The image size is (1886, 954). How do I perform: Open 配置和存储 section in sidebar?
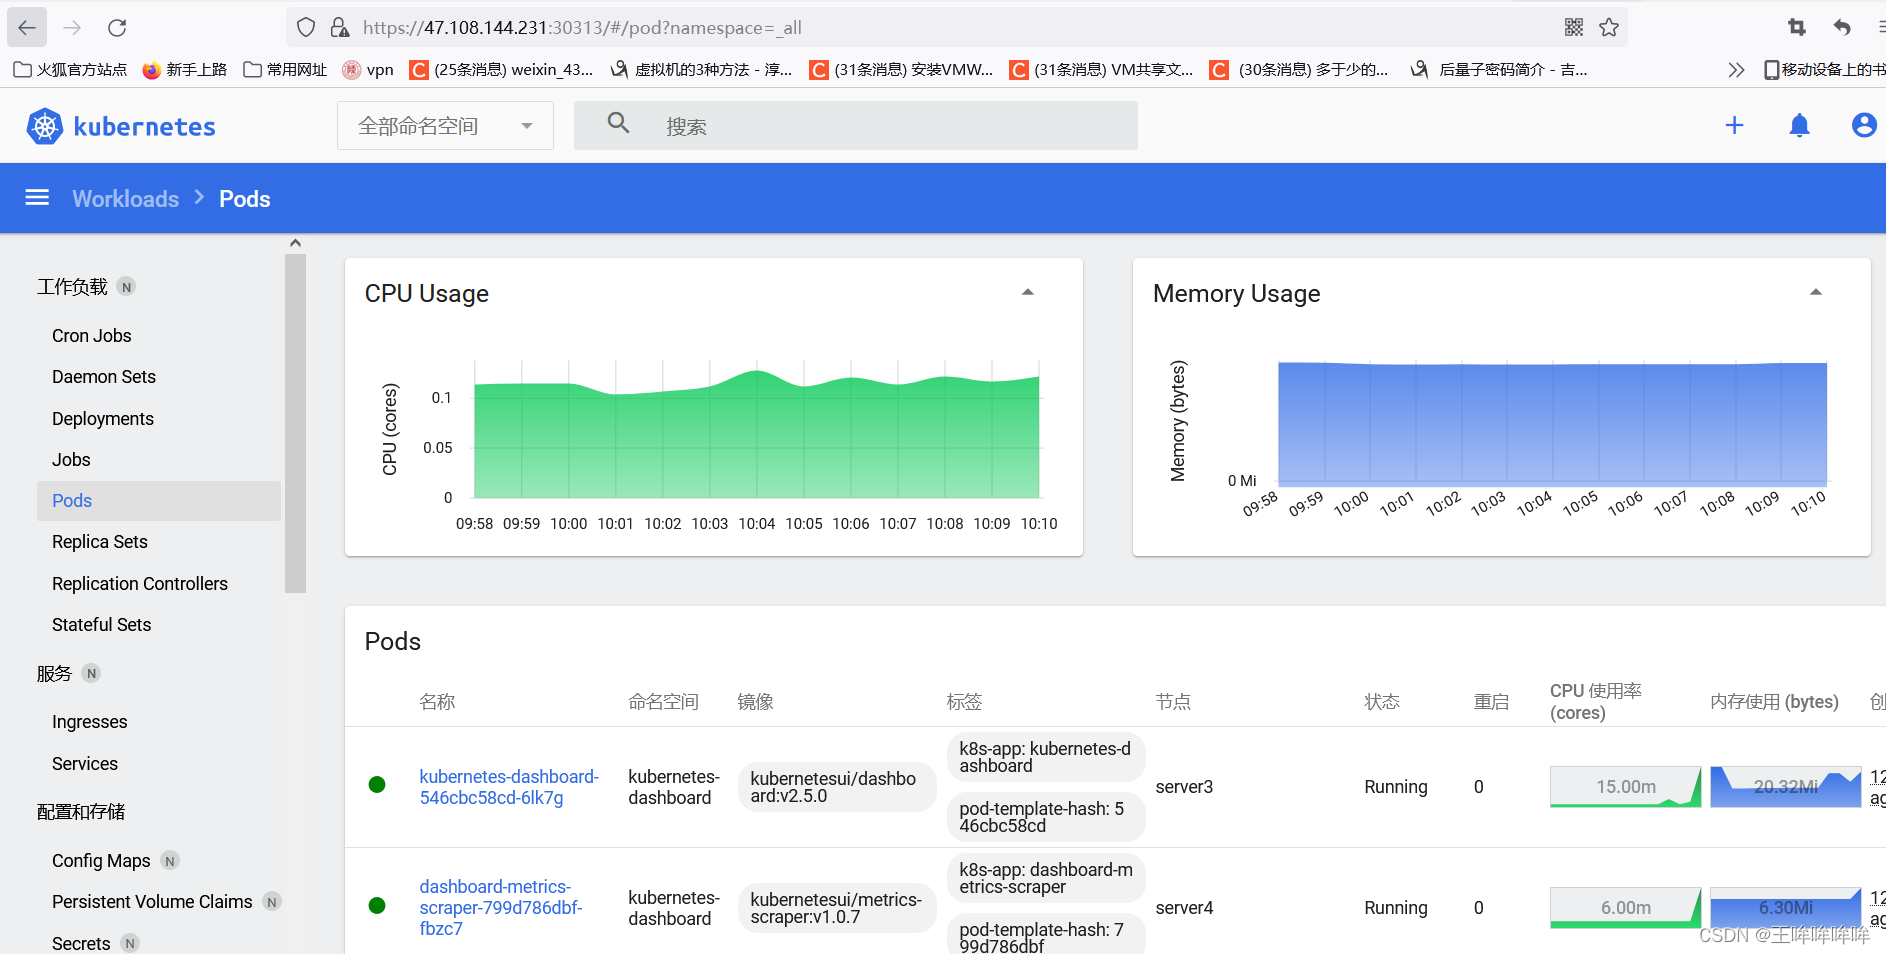click(81, 811)
